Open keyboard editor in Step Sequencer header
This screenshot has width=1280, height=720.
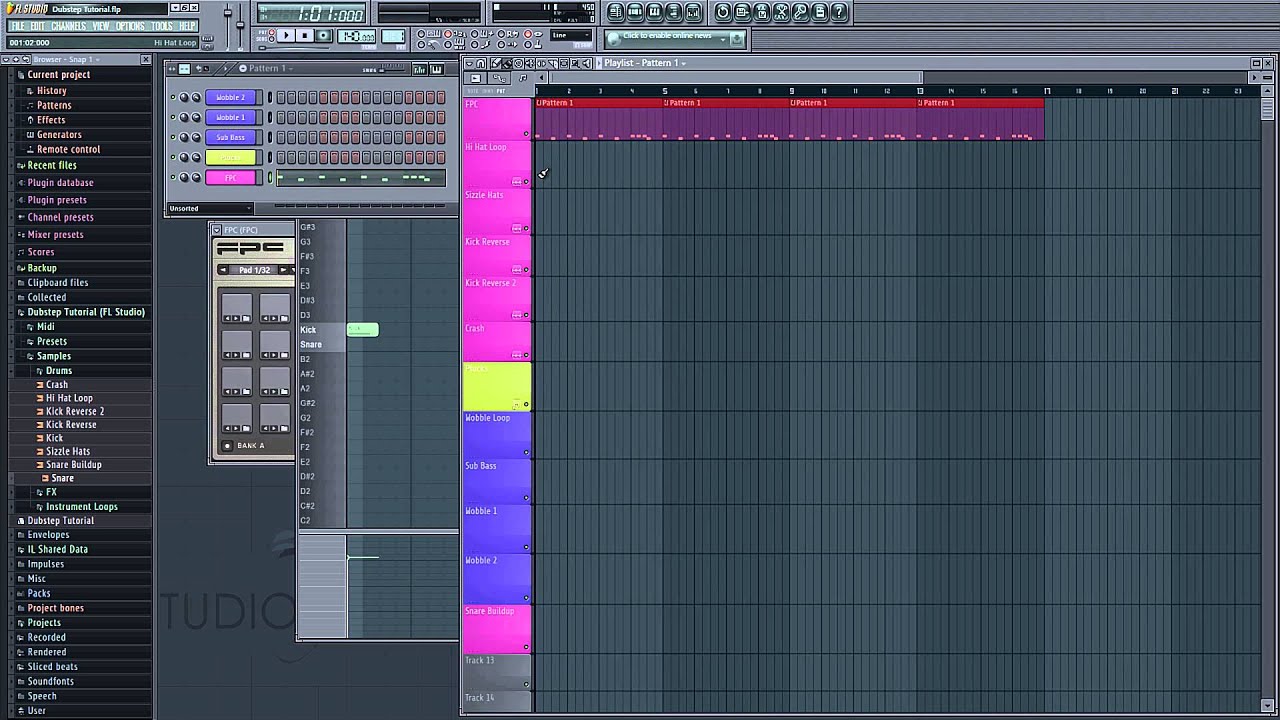pyautogui.click(x=437, y=69)
